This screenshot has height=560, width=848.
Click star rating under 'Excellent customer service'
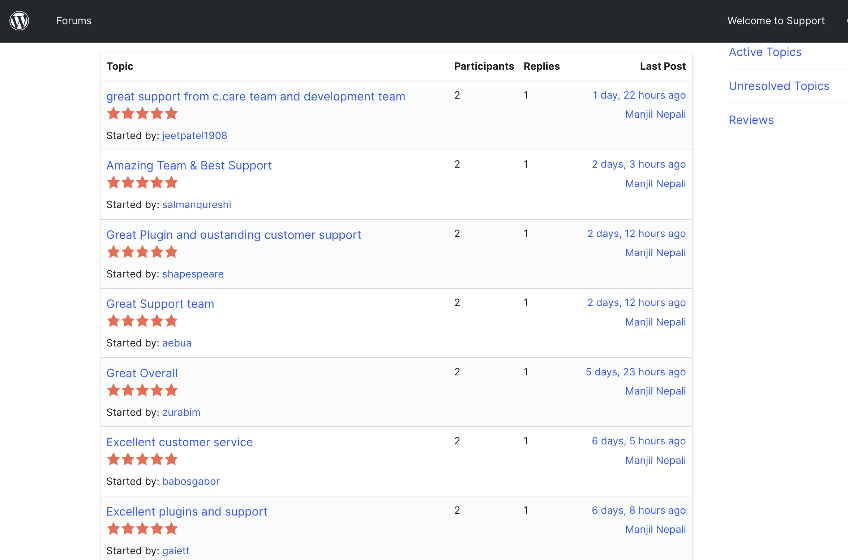click(x=142, y=459)
